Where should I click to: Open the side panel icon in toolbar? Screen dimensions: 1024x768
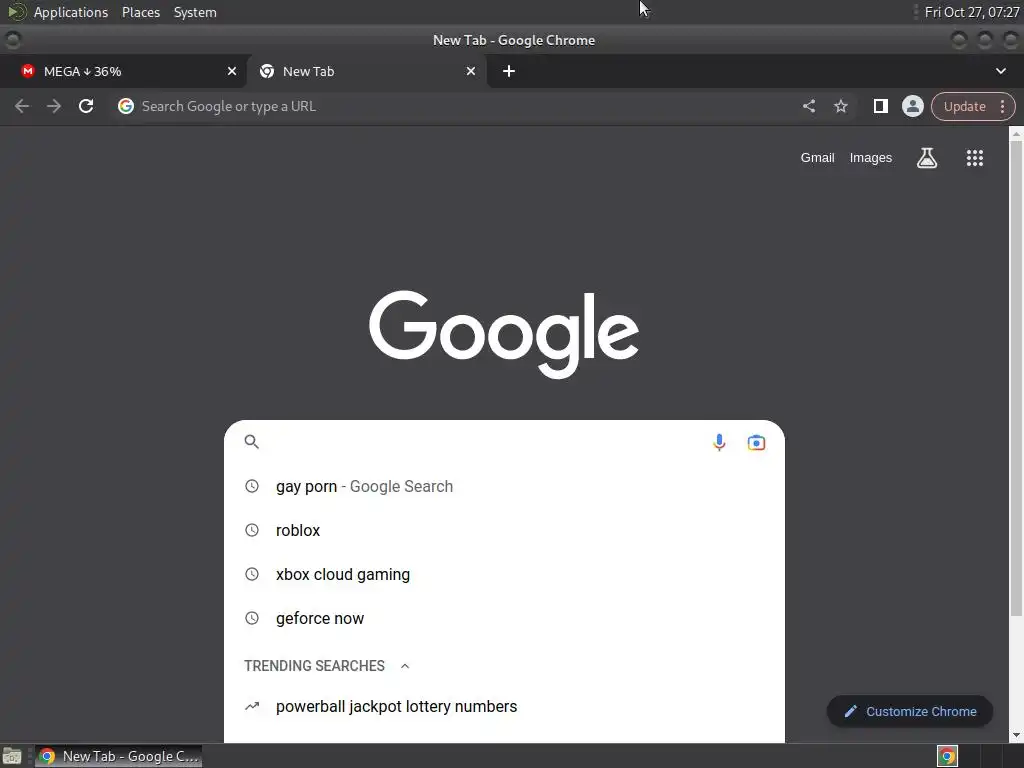click(x=880, y=106)
